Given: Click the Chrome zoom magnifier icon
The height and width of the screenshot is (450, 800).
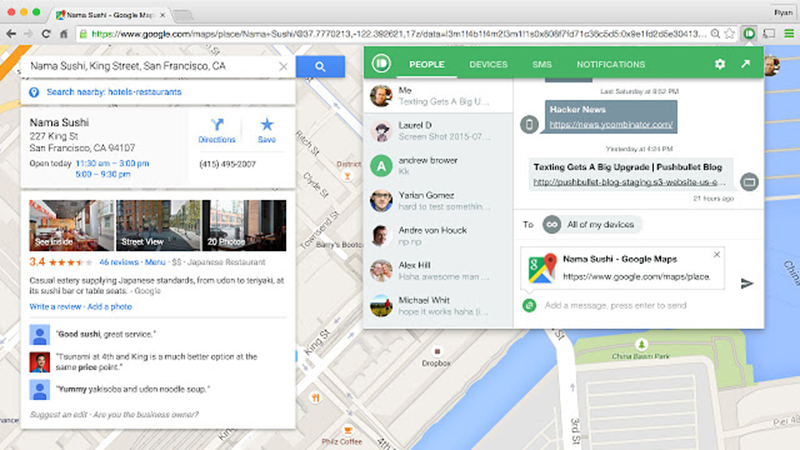Looking at the screenshot, I should 715,34.
